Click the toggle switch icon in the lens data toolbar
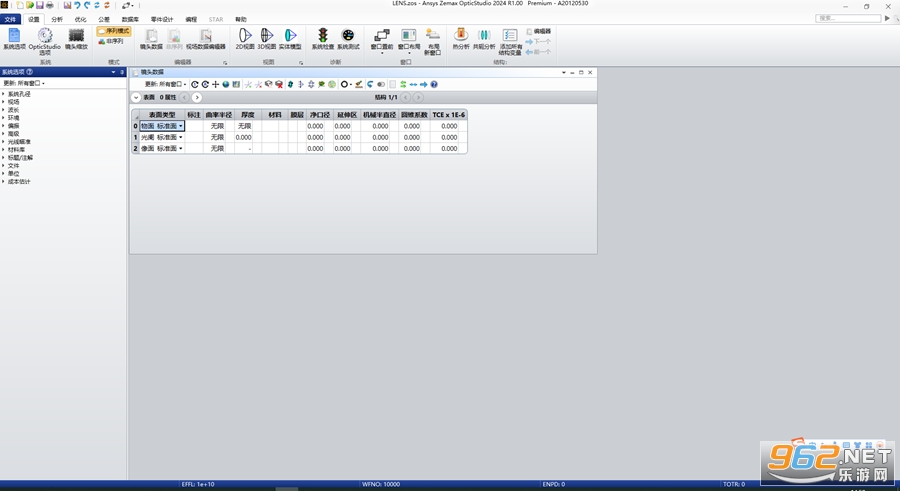 (x=381, y=84)
